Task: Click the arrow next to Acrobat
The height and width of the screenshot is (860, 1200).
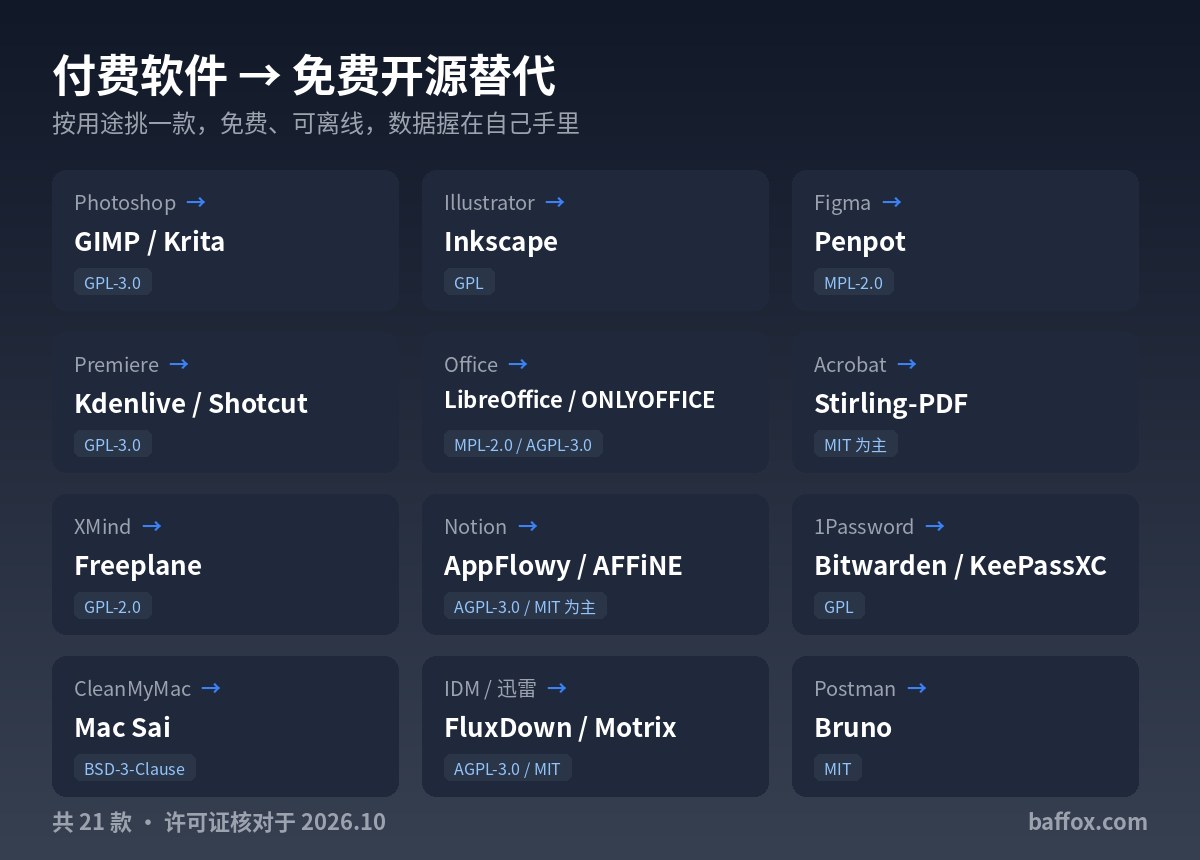Action: [x=907, y=364]
